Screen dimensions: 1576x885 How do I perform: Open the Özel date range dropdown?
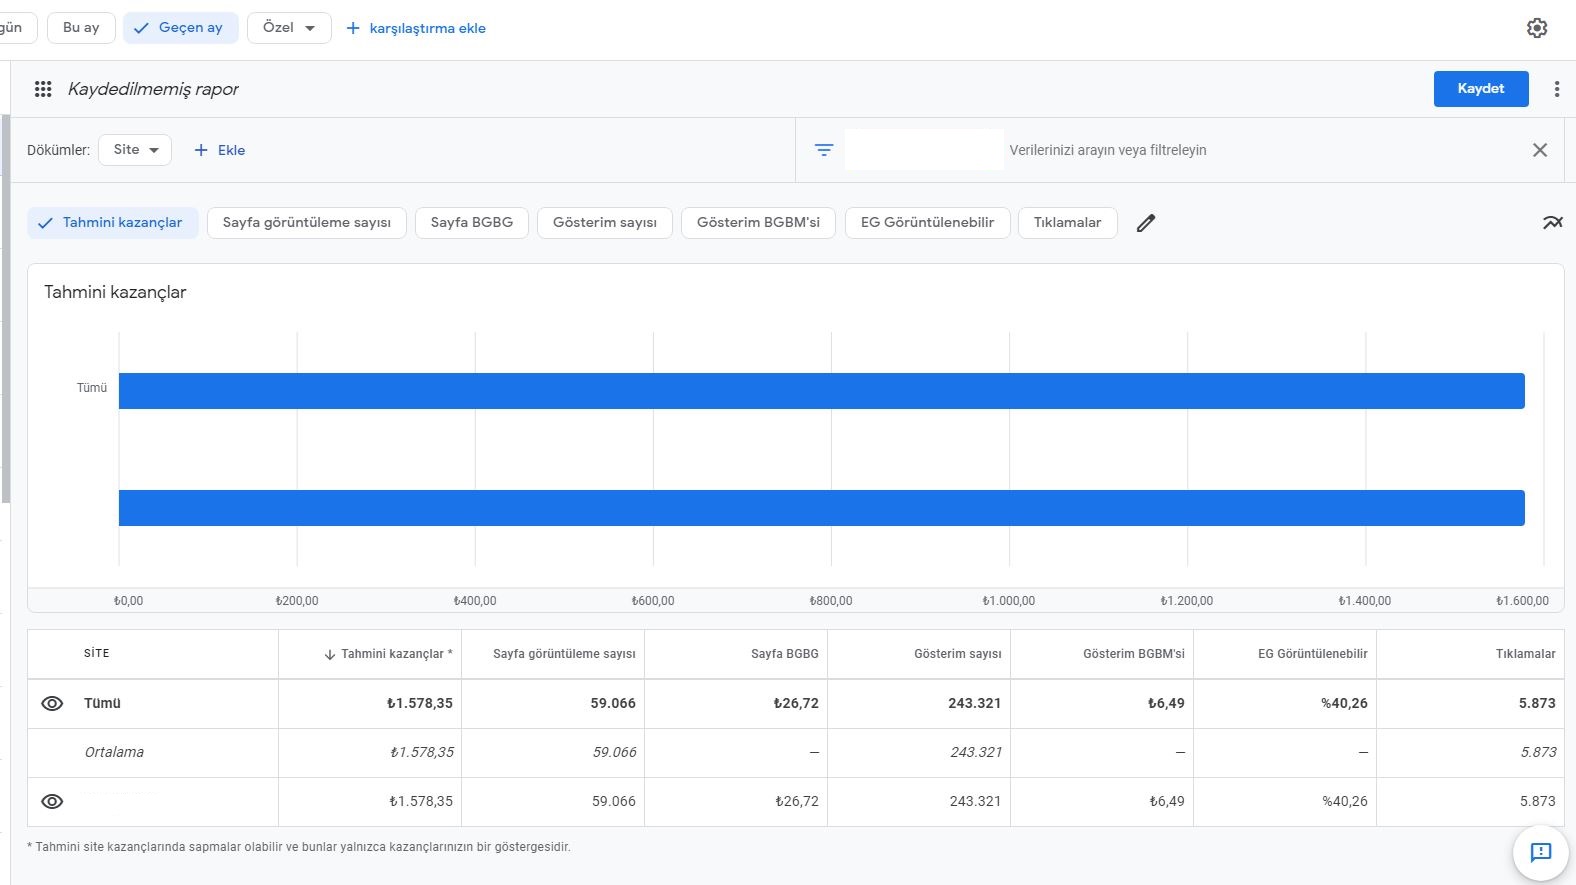click(289, 28)
